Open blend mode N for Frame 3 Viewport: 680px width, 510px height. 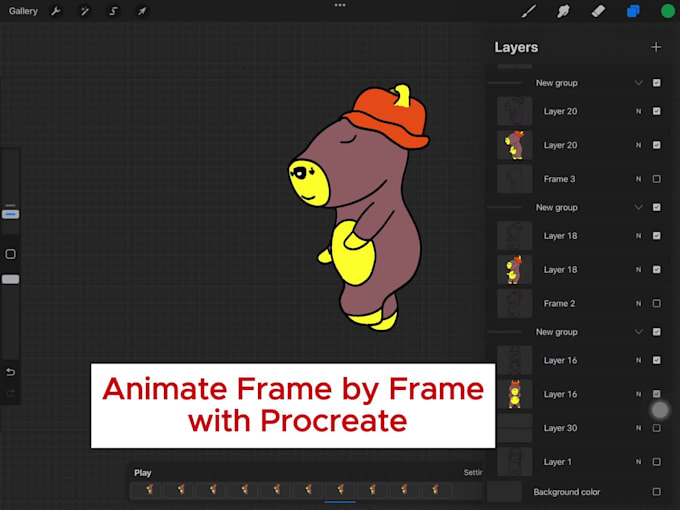pyautogui.click(x=638, y=179)
